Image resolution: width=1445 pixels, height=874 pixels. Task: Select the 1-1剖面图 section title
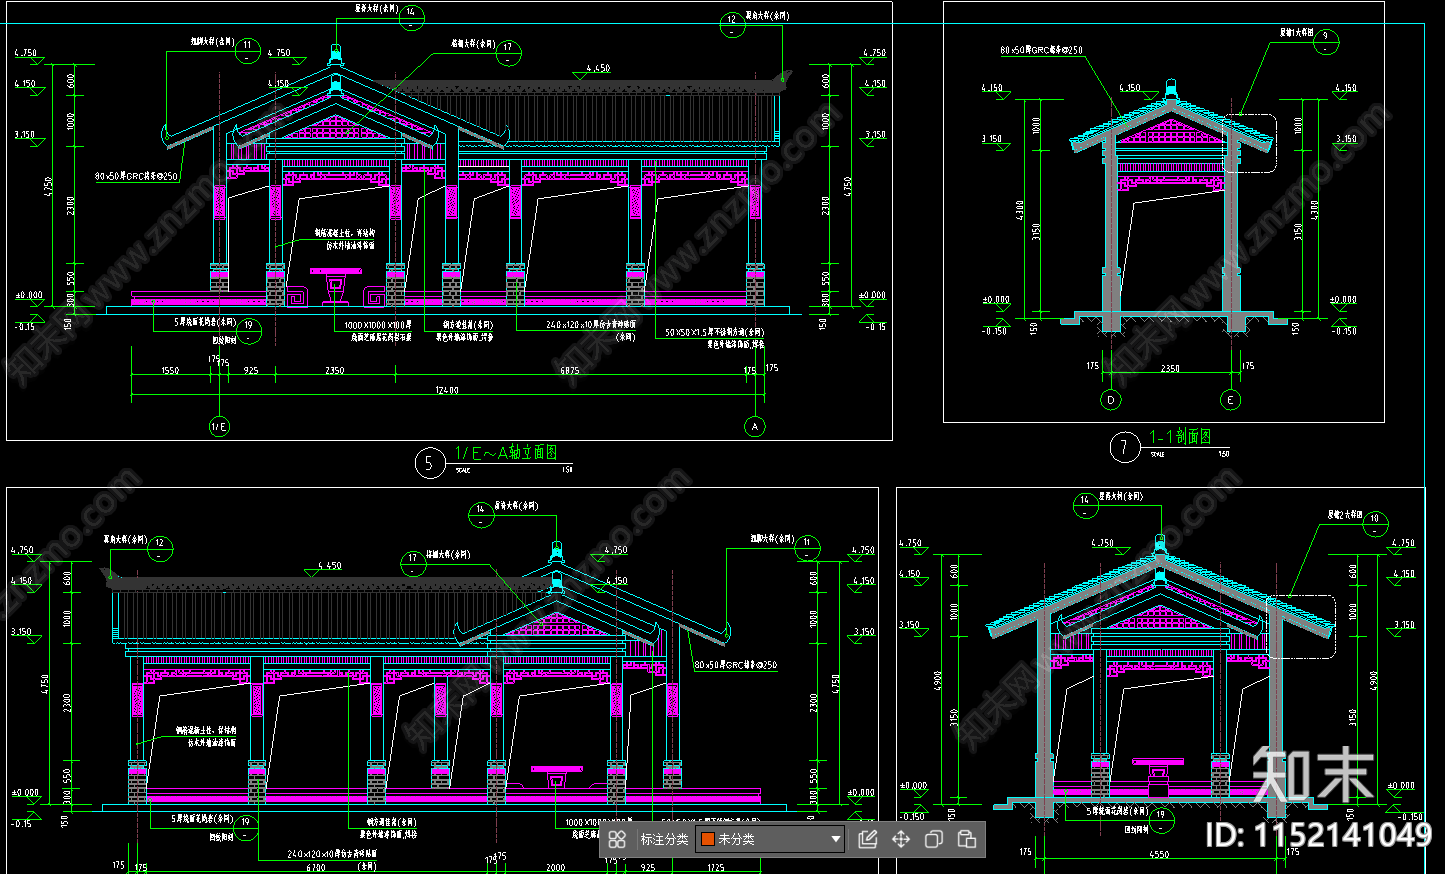coord(1180,437)
